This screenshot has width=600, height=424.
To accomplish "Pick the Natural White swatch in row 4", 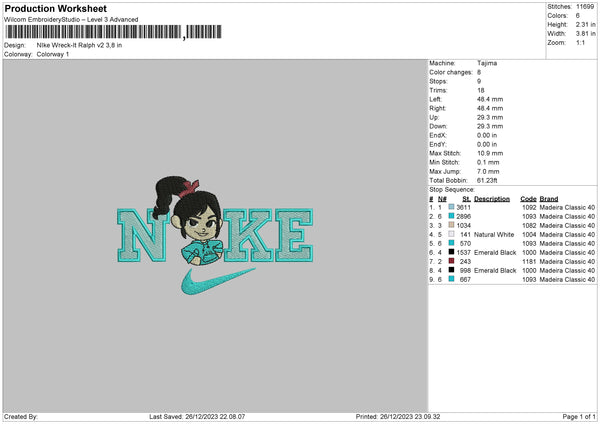I will 451,234.
